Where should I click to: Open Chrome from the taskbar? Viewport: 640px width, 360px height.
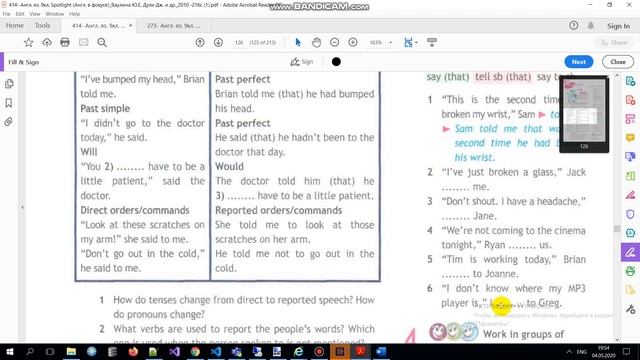(196, 351)
